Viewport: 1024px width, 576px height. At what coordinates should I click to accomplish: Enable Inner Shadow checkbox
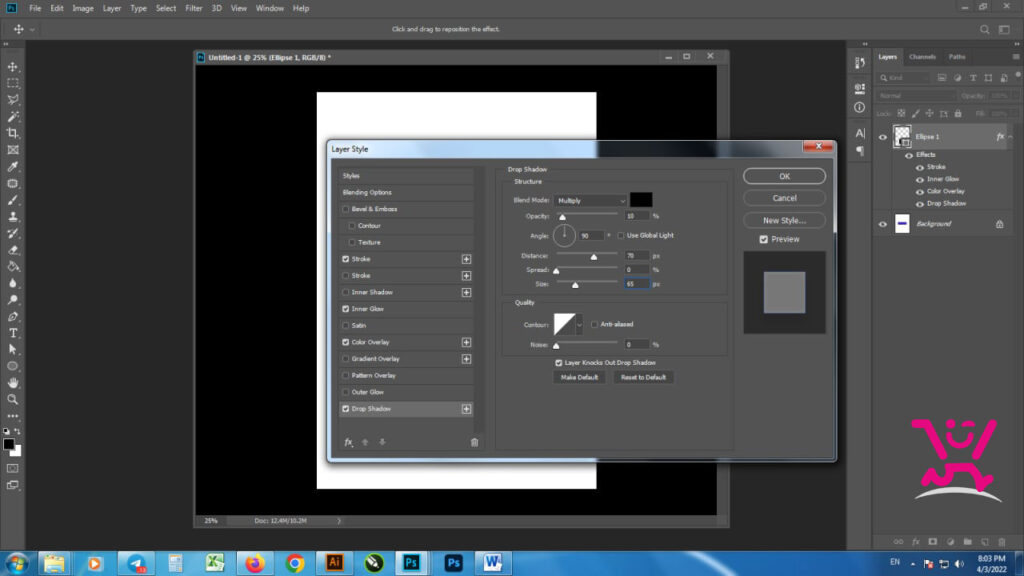pos(345,293)
